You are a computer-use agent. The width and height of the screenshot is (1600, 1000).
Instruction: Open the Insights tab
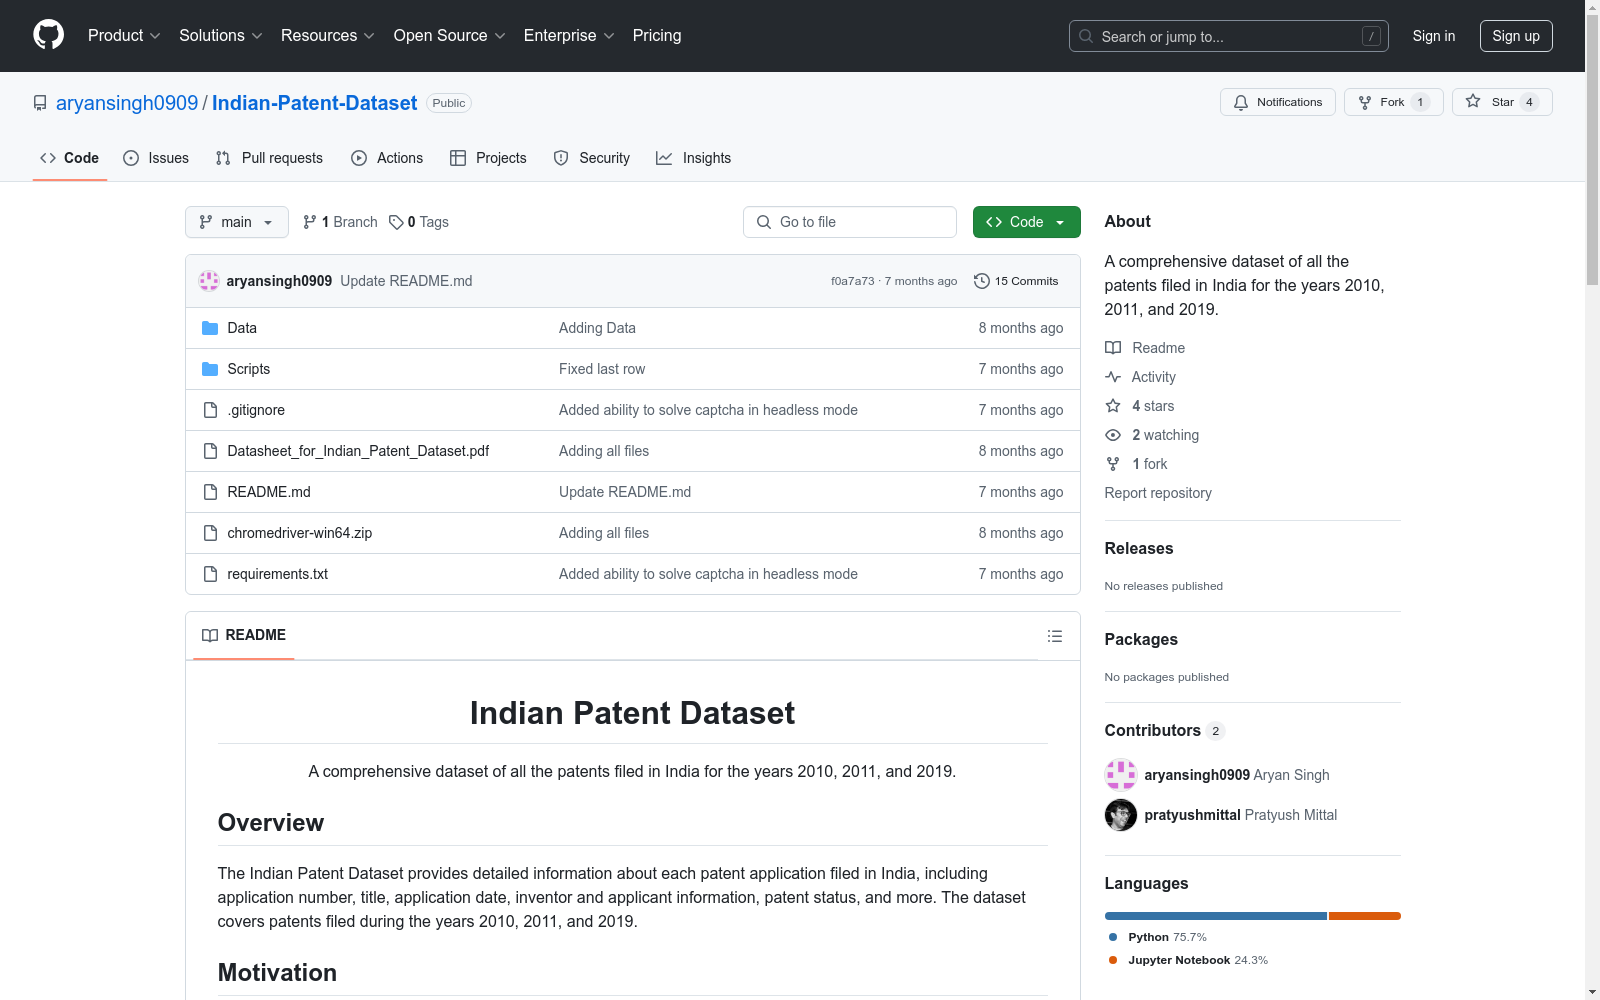(693, 158)
